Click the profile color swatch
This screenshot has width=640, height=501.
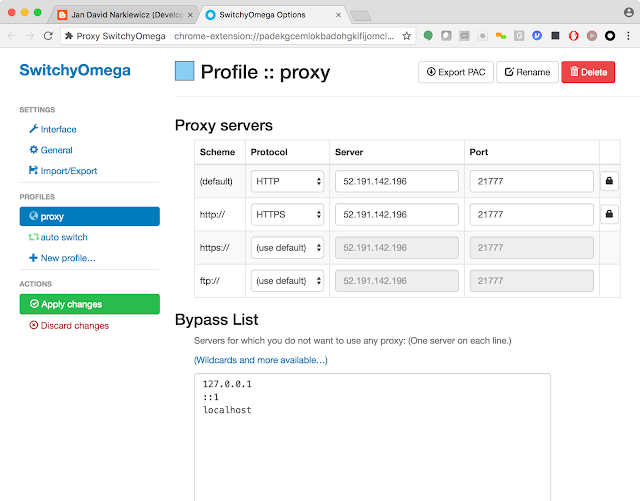pos(185,72)
